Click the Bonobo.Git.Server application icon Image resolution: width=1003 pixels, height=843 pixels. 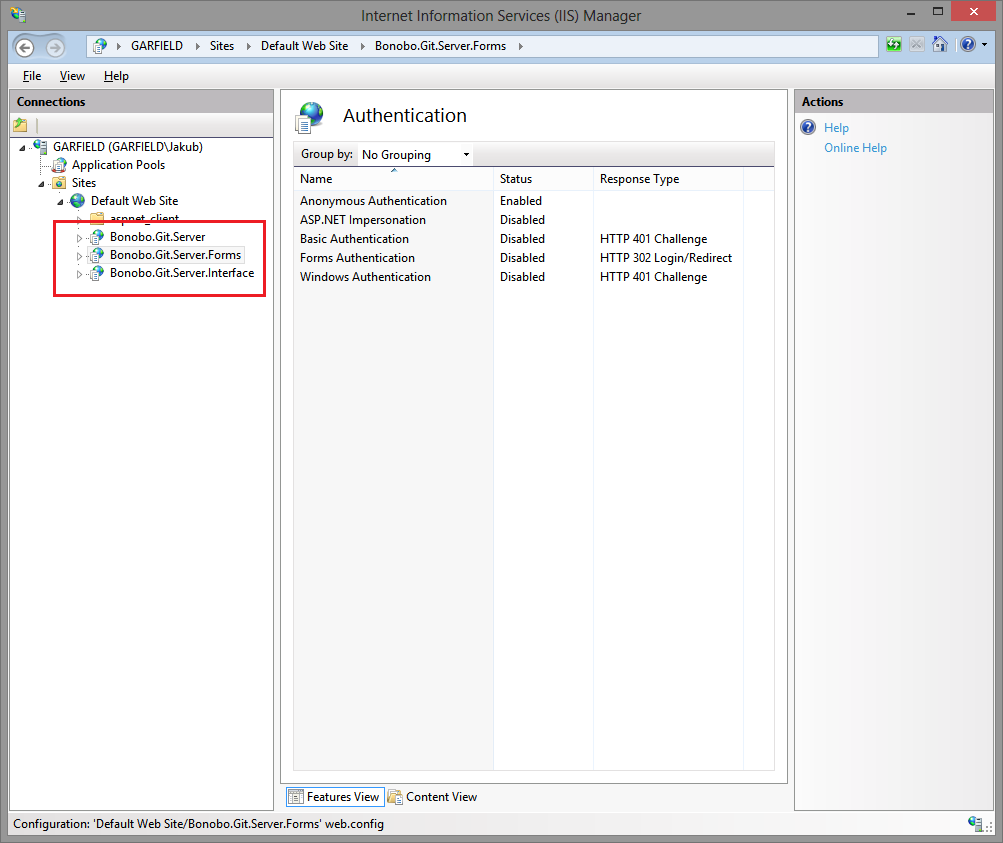point(97,237)
